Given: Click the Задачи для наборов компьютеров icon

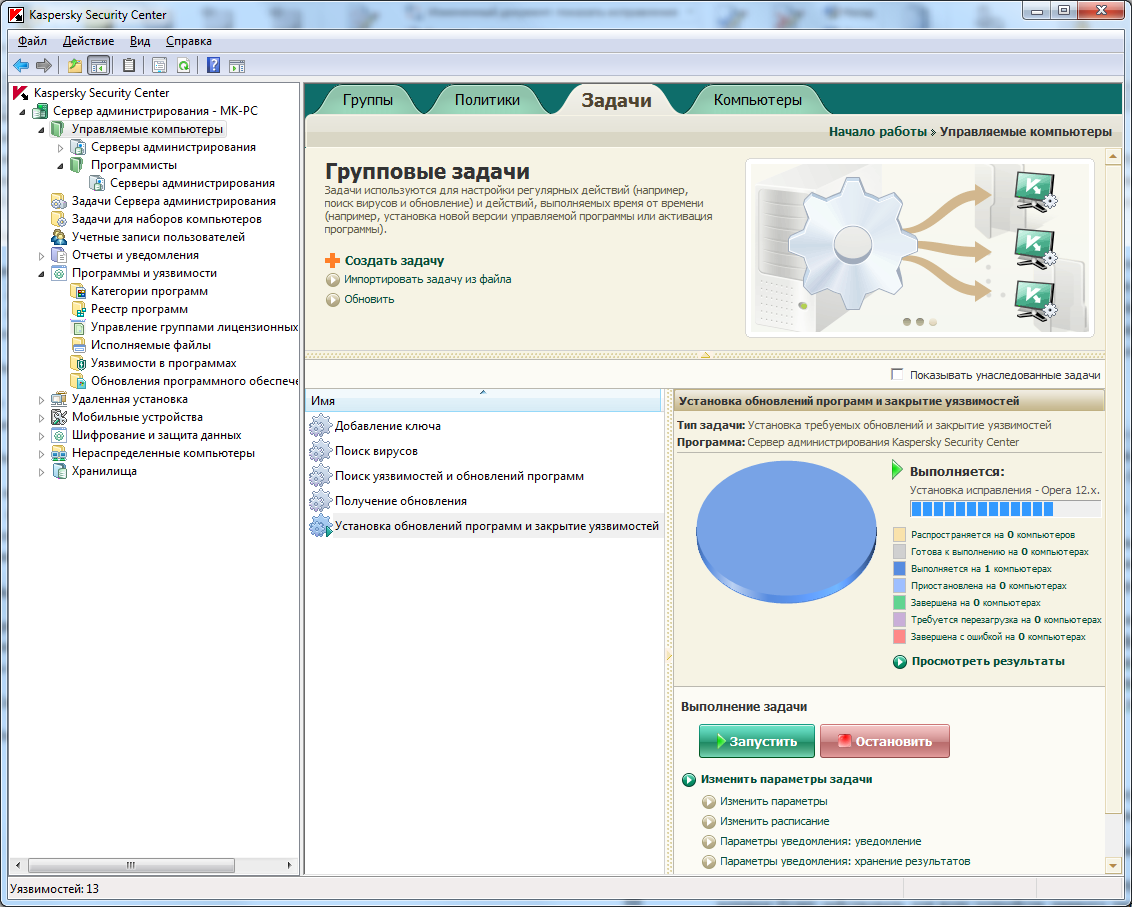Looking at the screenshot, I should pos(59,220).
